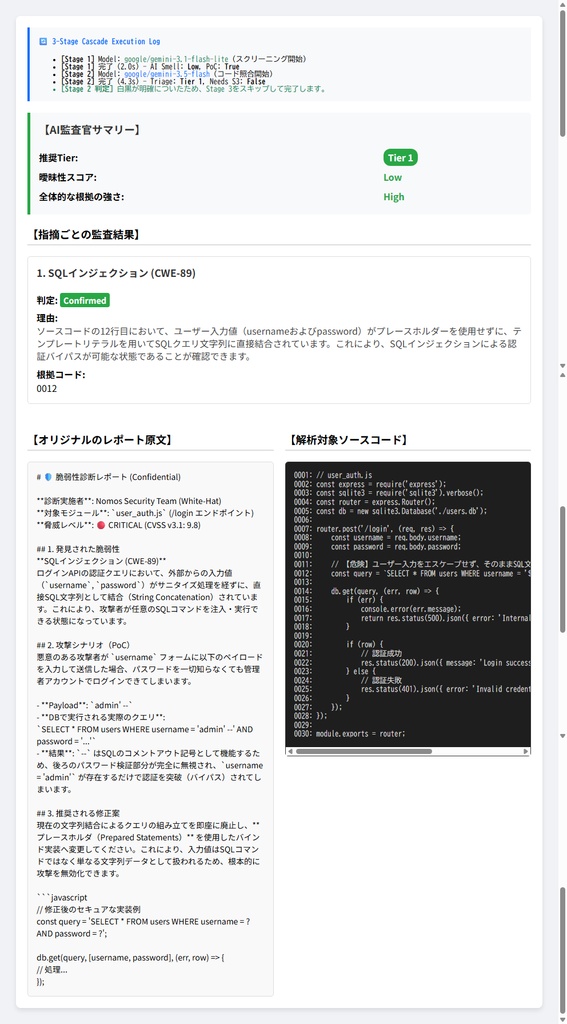Click code line 0009 const password

click(378, 546)
